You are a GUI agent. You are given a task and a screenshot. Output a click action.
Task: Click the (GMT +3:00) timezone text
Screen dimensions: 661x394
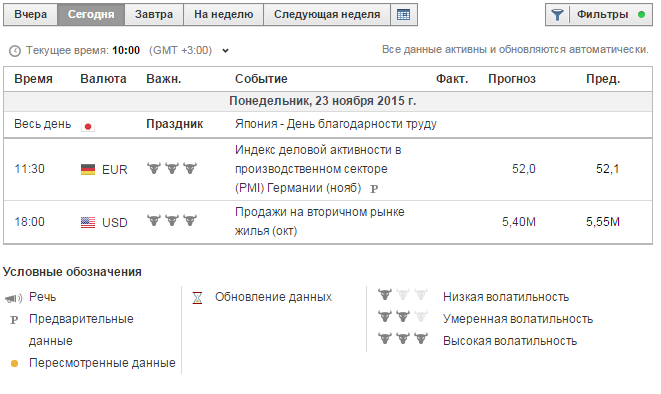click(180, 51)
